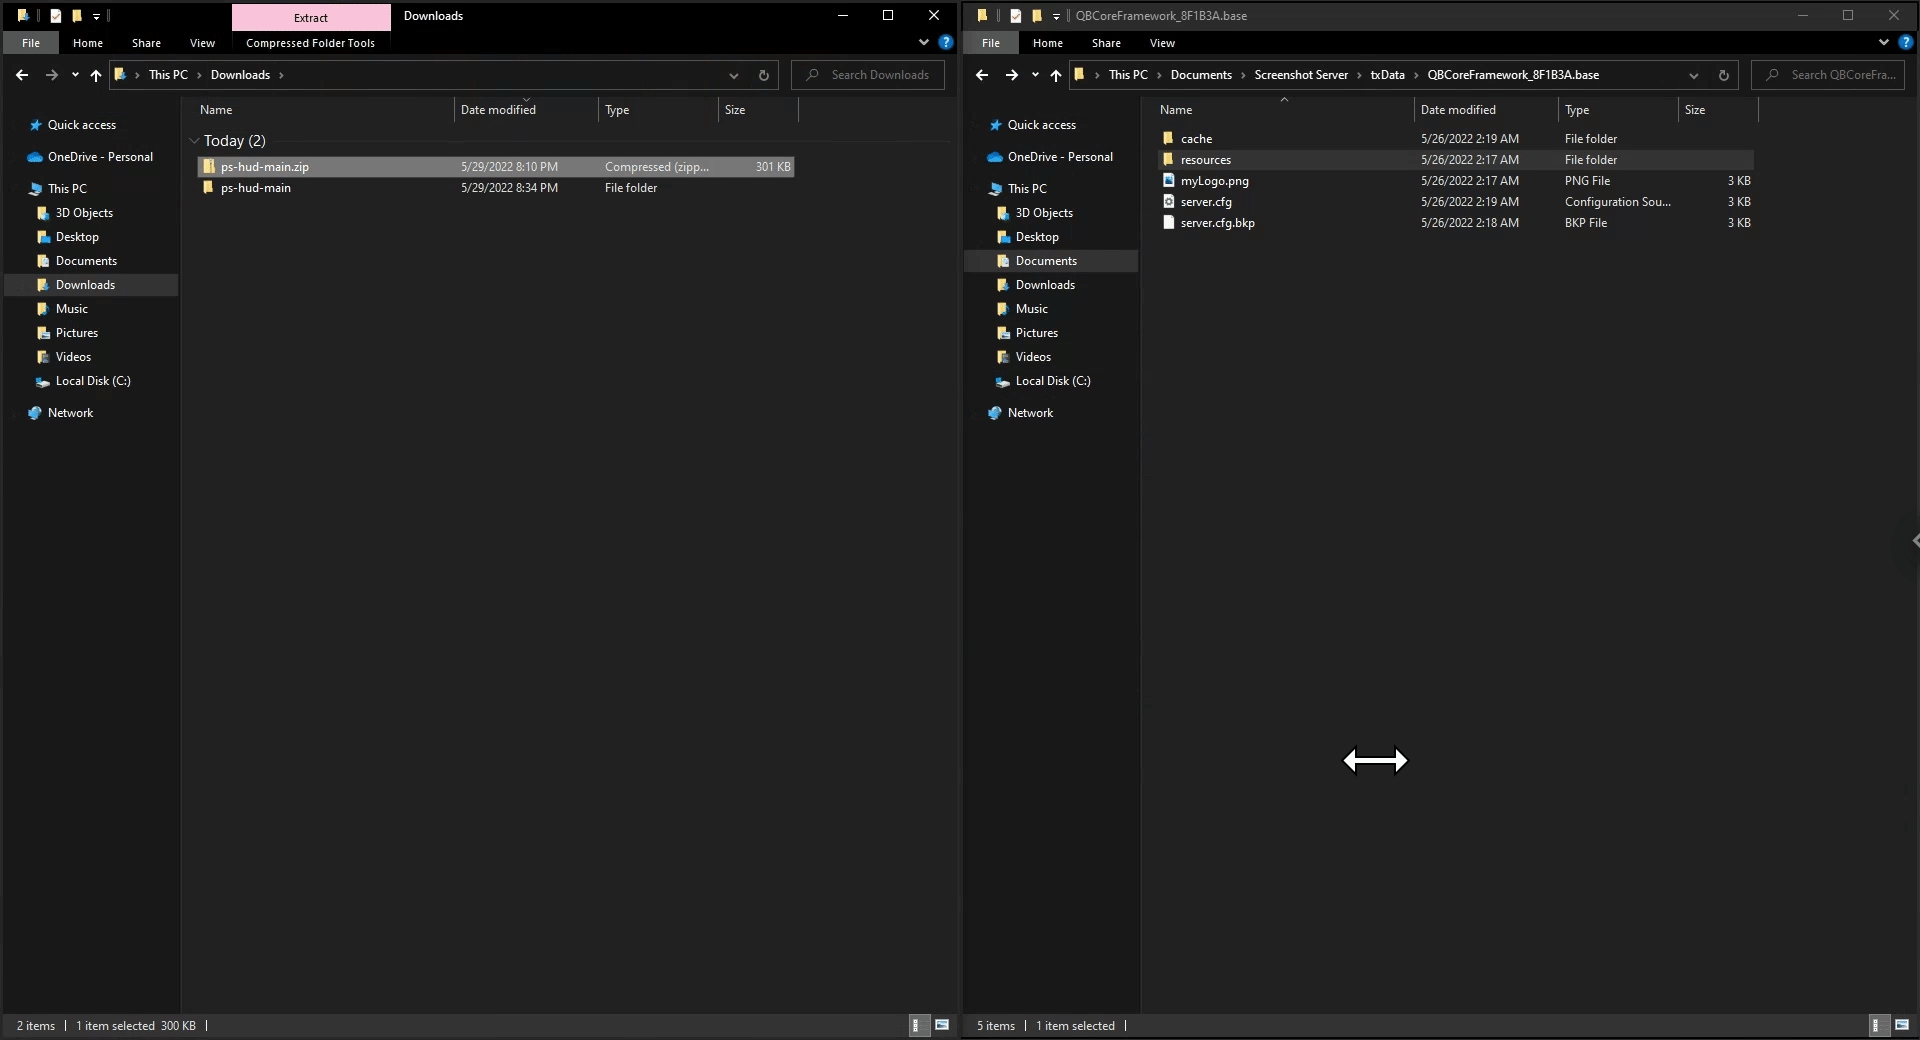Click the Help icon in Downloads window
The width and height of the screenshot is (1920, 1040).
click(x=945, y=43)
